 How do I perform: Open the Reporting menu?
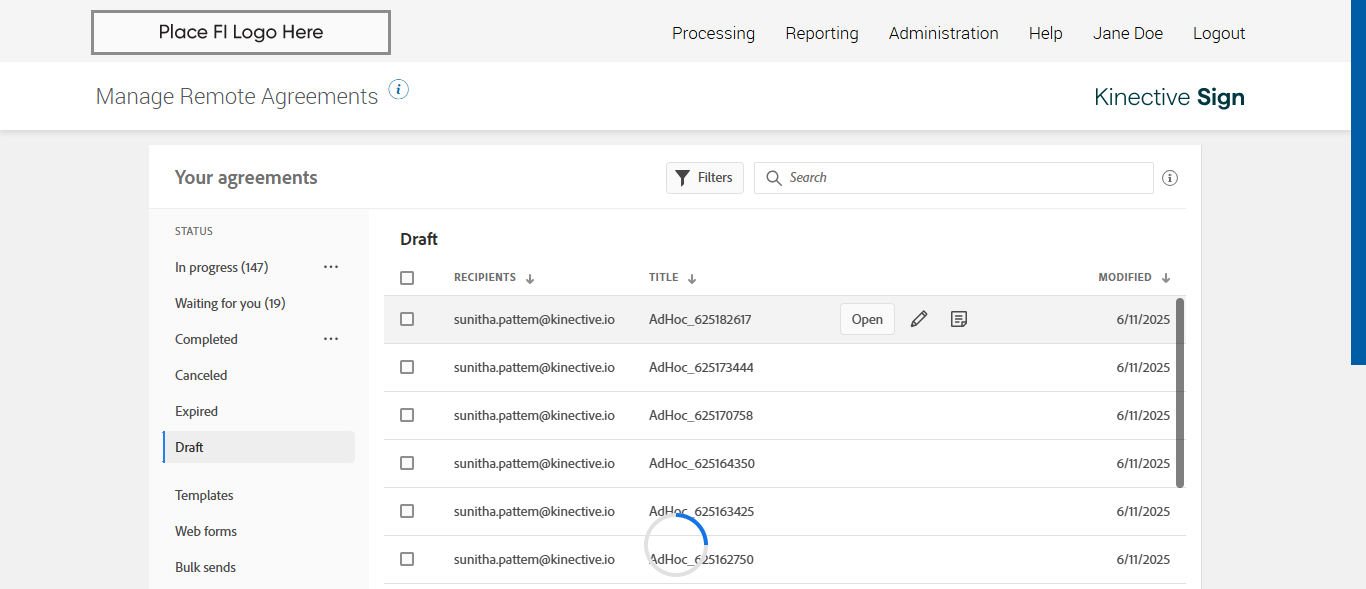click(x=821, y=33)
